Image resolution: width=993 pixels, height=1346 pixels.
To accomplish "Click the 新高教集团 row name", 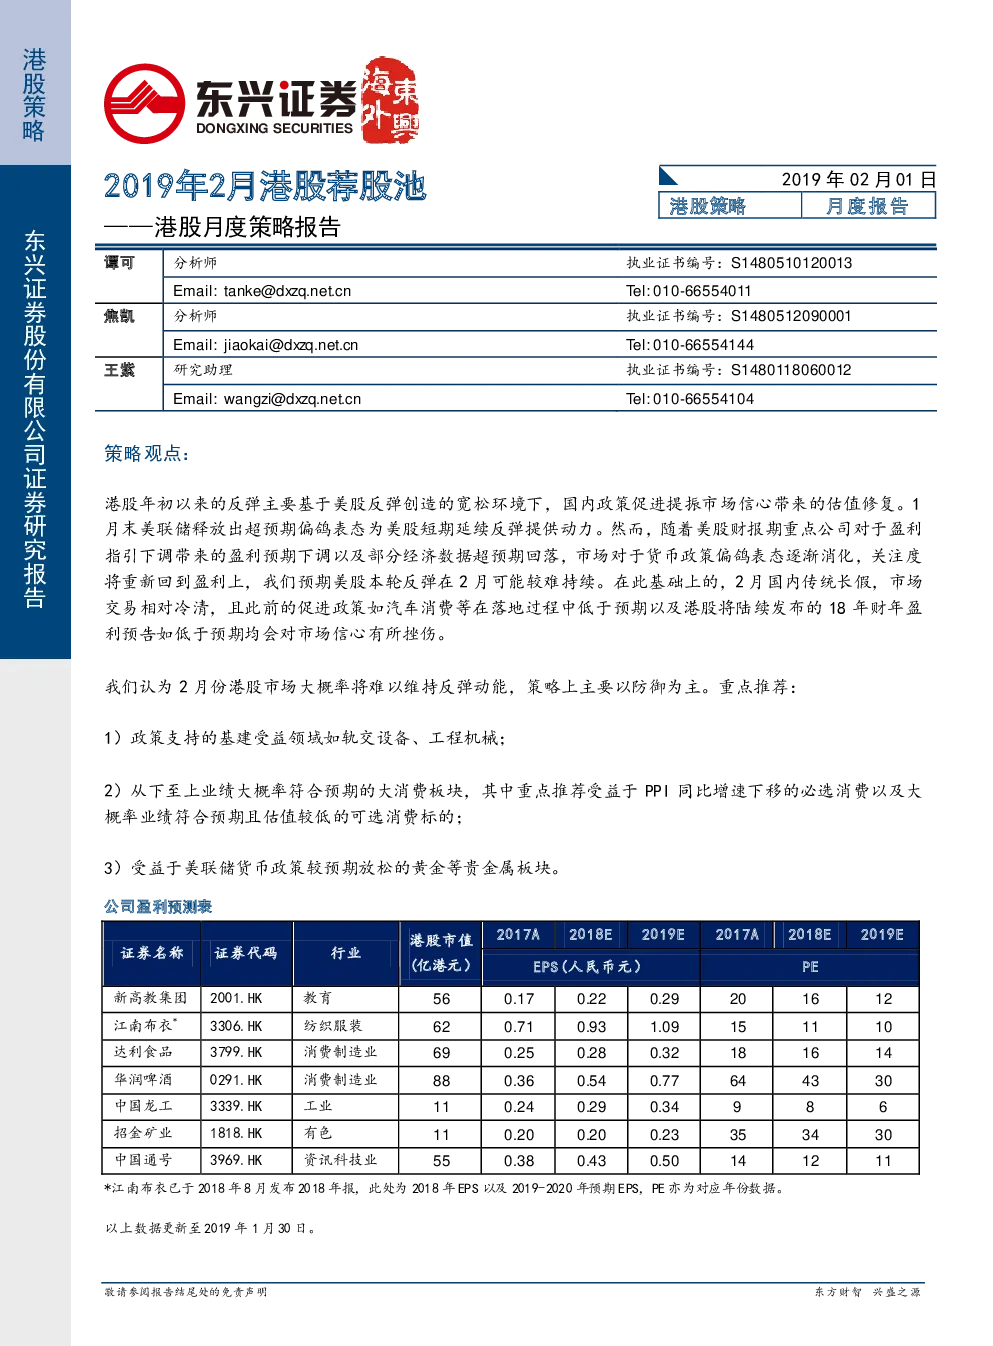I will [150, 998].
